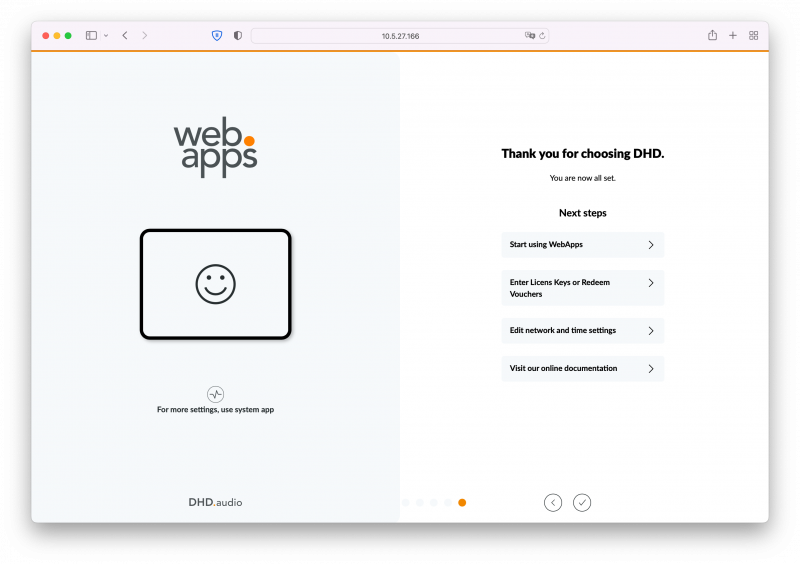
Task: Show the tab overview grid icon
Action: (753, 35)
